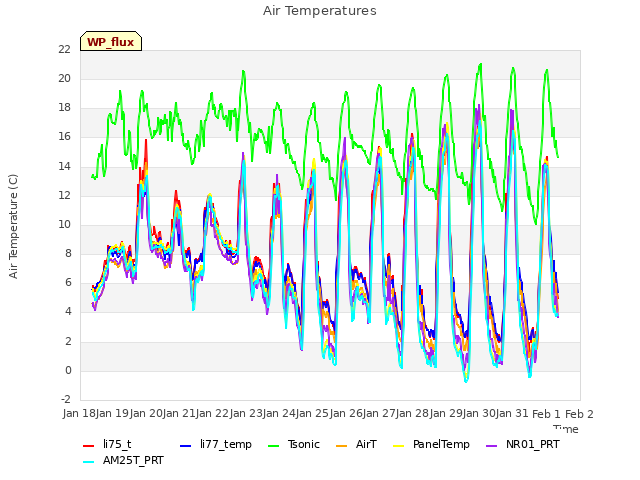Click the Time x-axis title
This screenshot has width=640, height=480.
click(x=566, y=429)
